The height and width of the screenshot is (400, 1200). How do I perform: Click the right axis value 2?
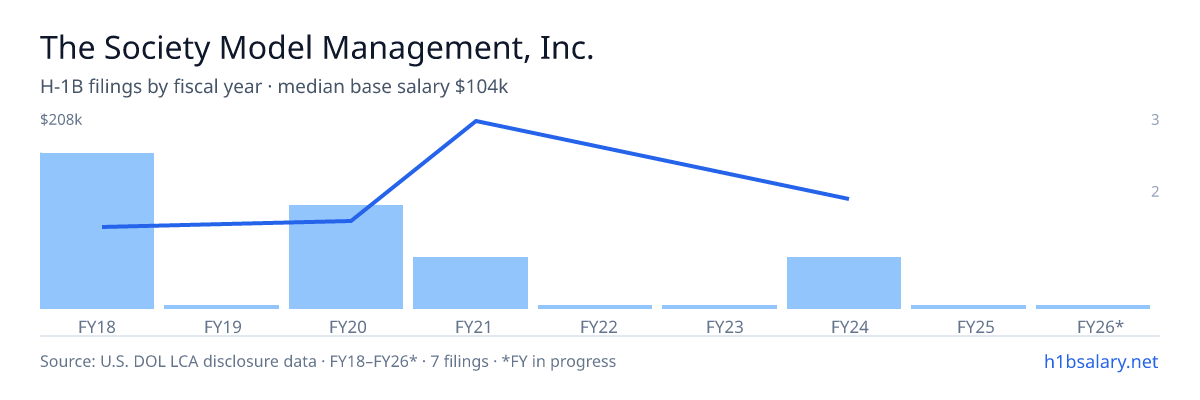[x=1155, y=191]
